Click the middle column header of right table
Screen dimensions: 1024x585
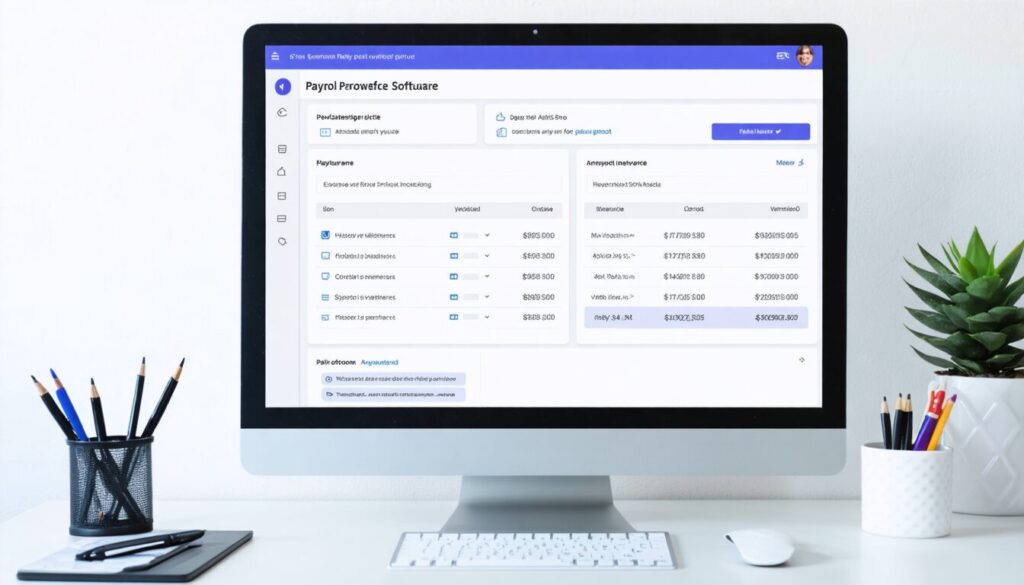tap(694, 210)
